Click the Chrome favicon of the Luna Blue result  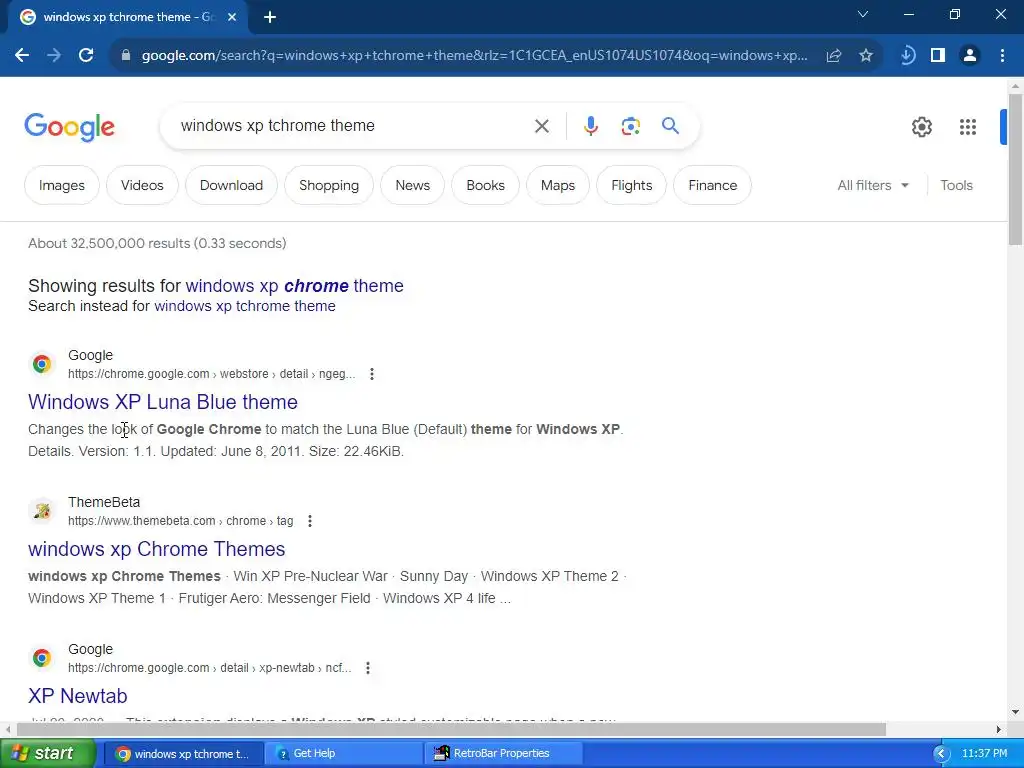pyautogui.click(x=42, y=364)
